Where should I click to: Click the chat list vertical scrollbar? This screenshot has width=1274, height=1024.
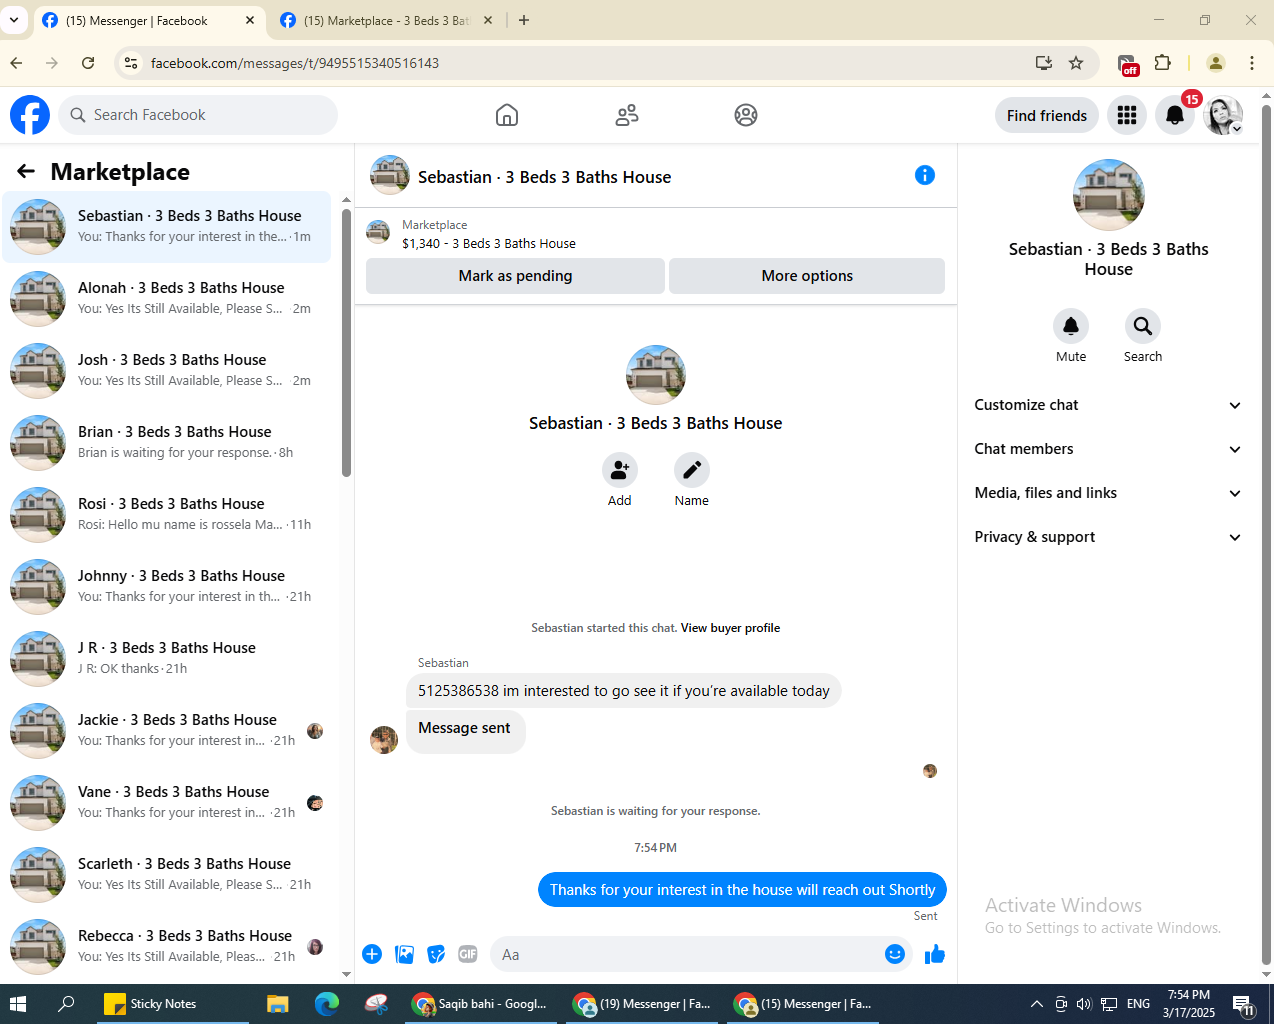pyautogui.click(x=347, y=342)
